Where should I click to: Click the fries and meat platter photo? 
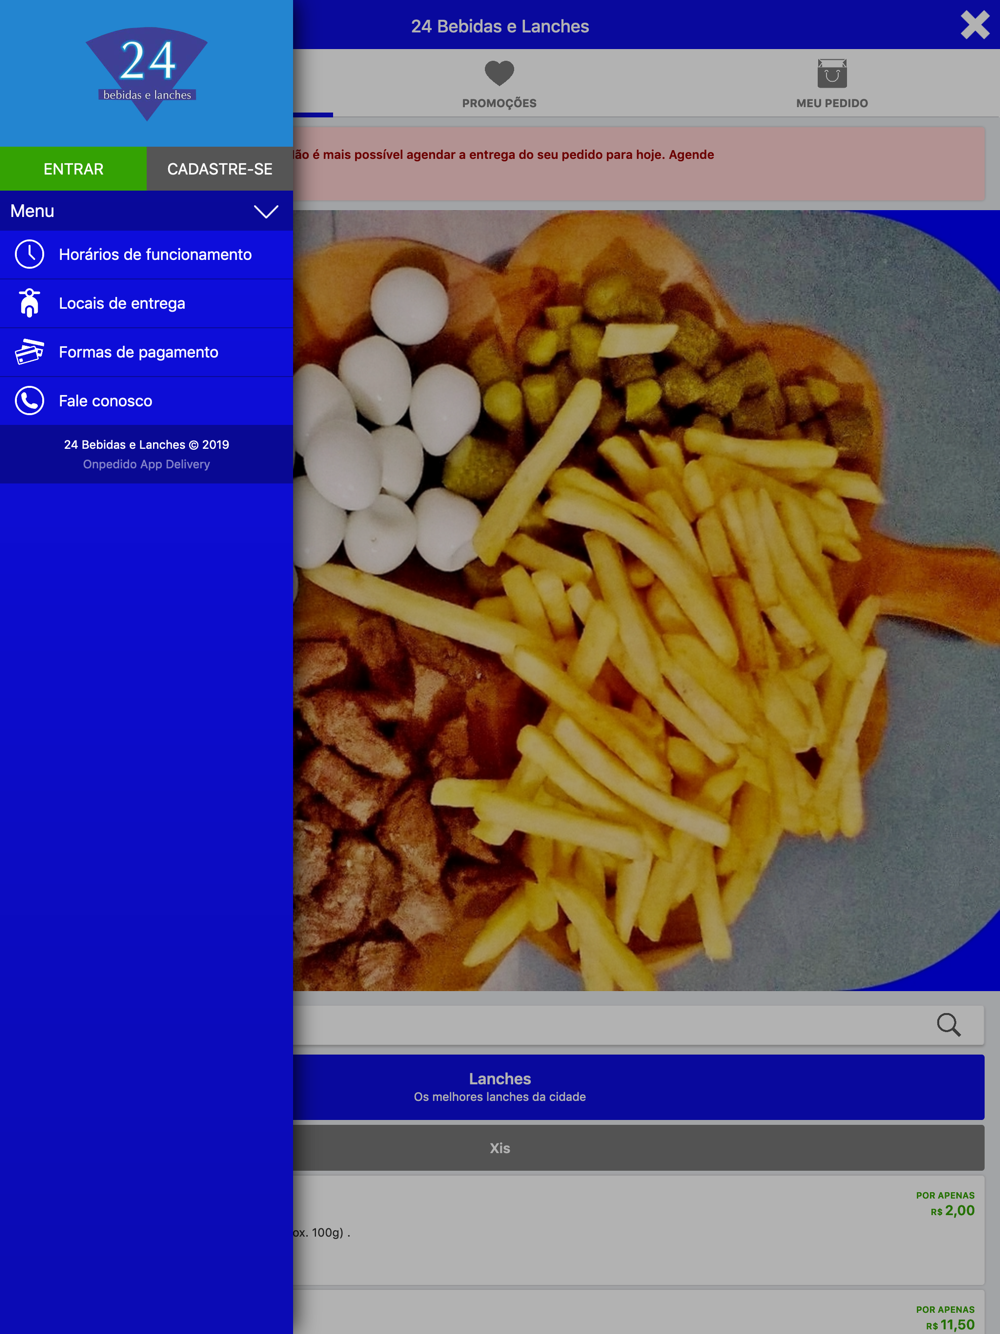click(646, 600)
